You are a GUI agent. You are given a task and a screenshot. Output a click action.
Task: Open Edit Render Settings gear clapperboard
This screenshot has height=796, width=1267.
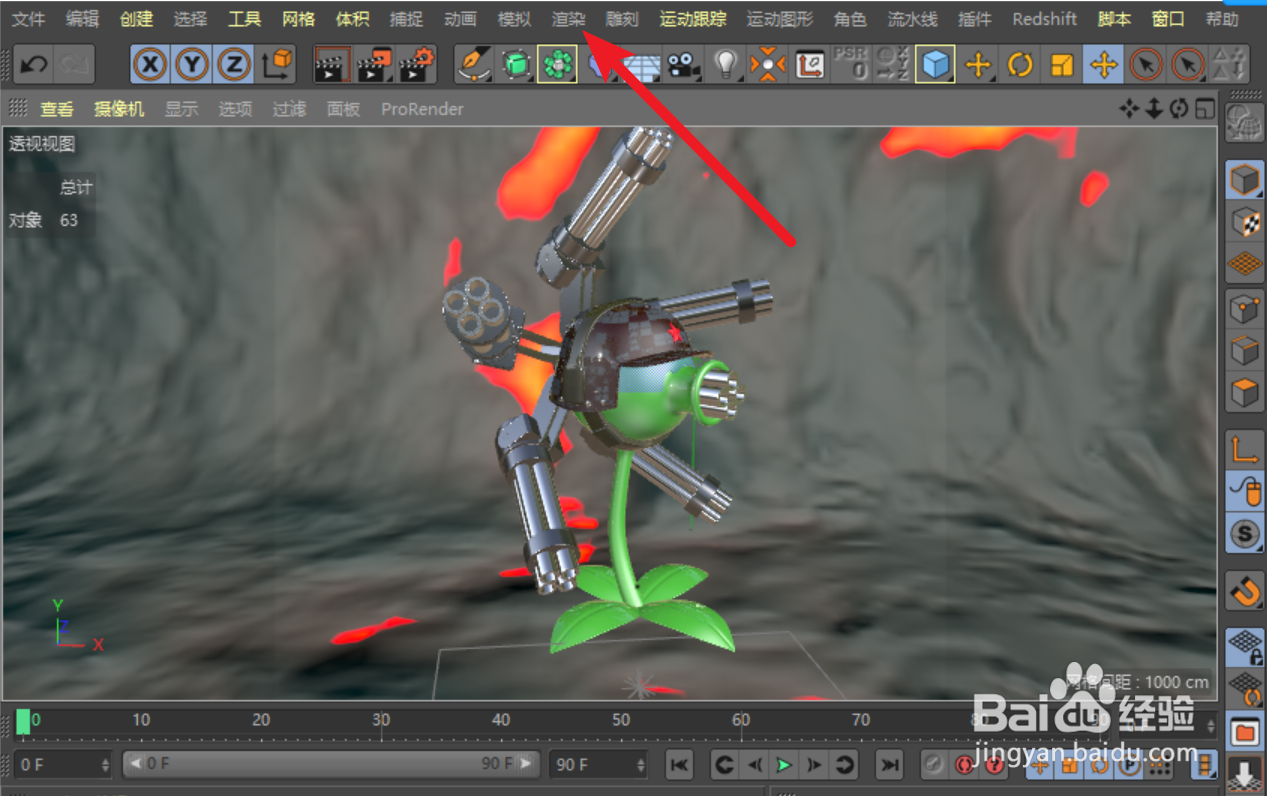pos(417,65)
